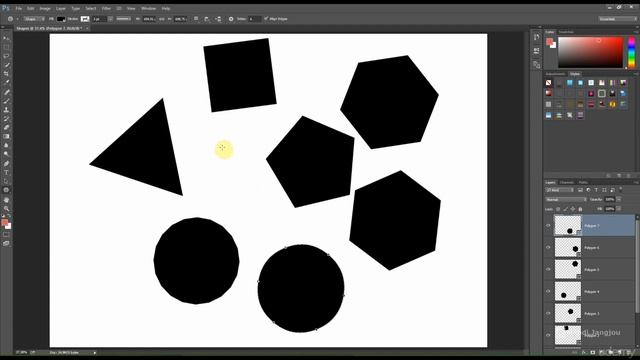640x360 pixels.
Task: Open the History collapsed panel icon
Action: pyautogui.click(x=536, y=37)
